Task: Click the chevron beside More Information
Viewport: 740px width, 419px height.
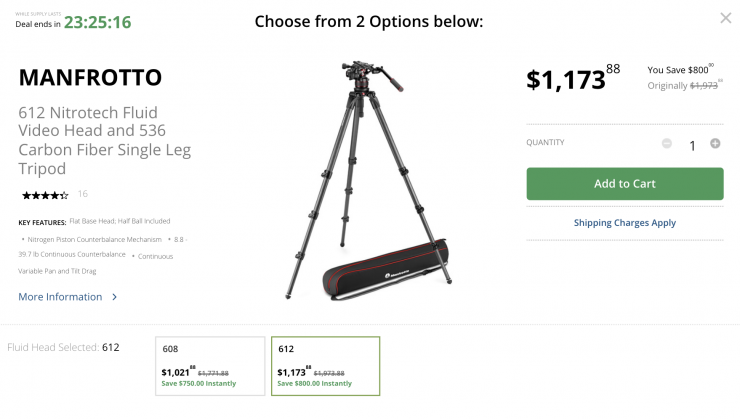Action: click(115, 297)
